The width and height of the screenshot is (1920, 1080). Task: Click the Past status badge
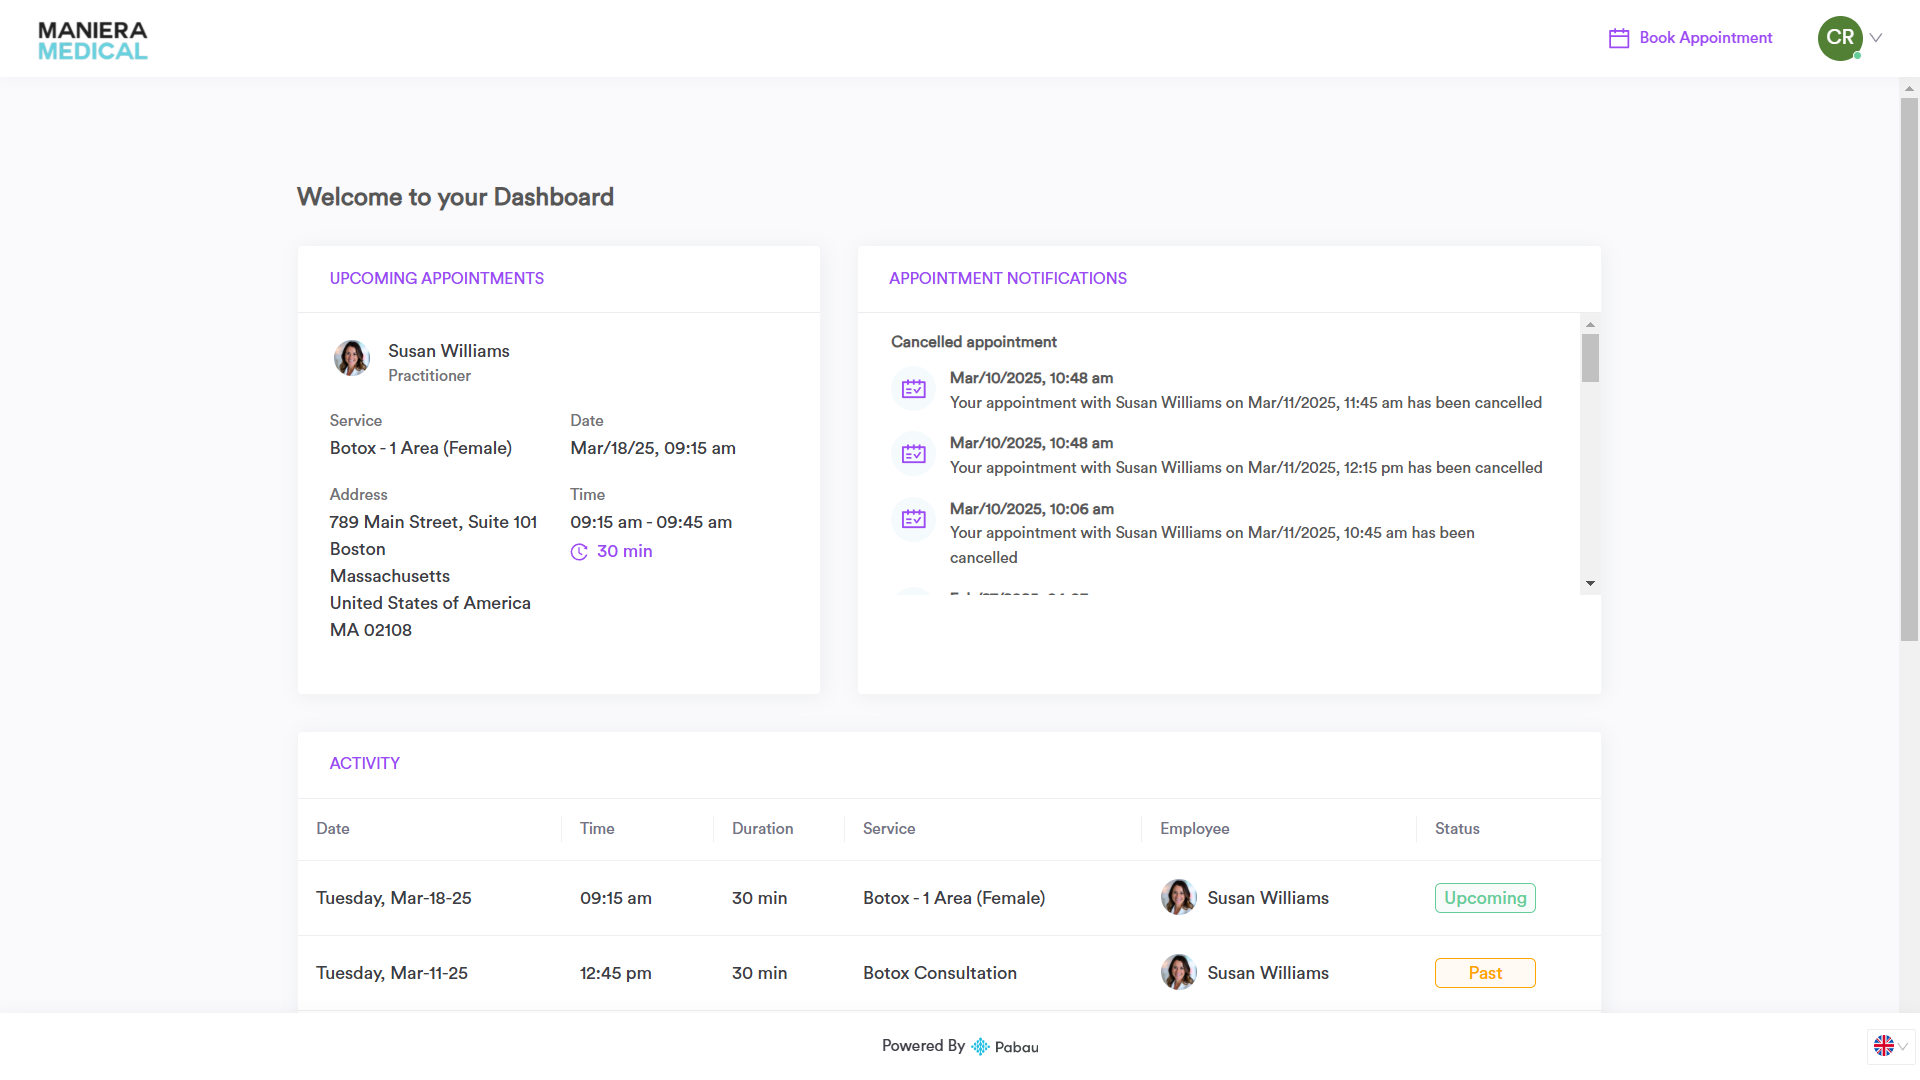tap(1484, 973)
